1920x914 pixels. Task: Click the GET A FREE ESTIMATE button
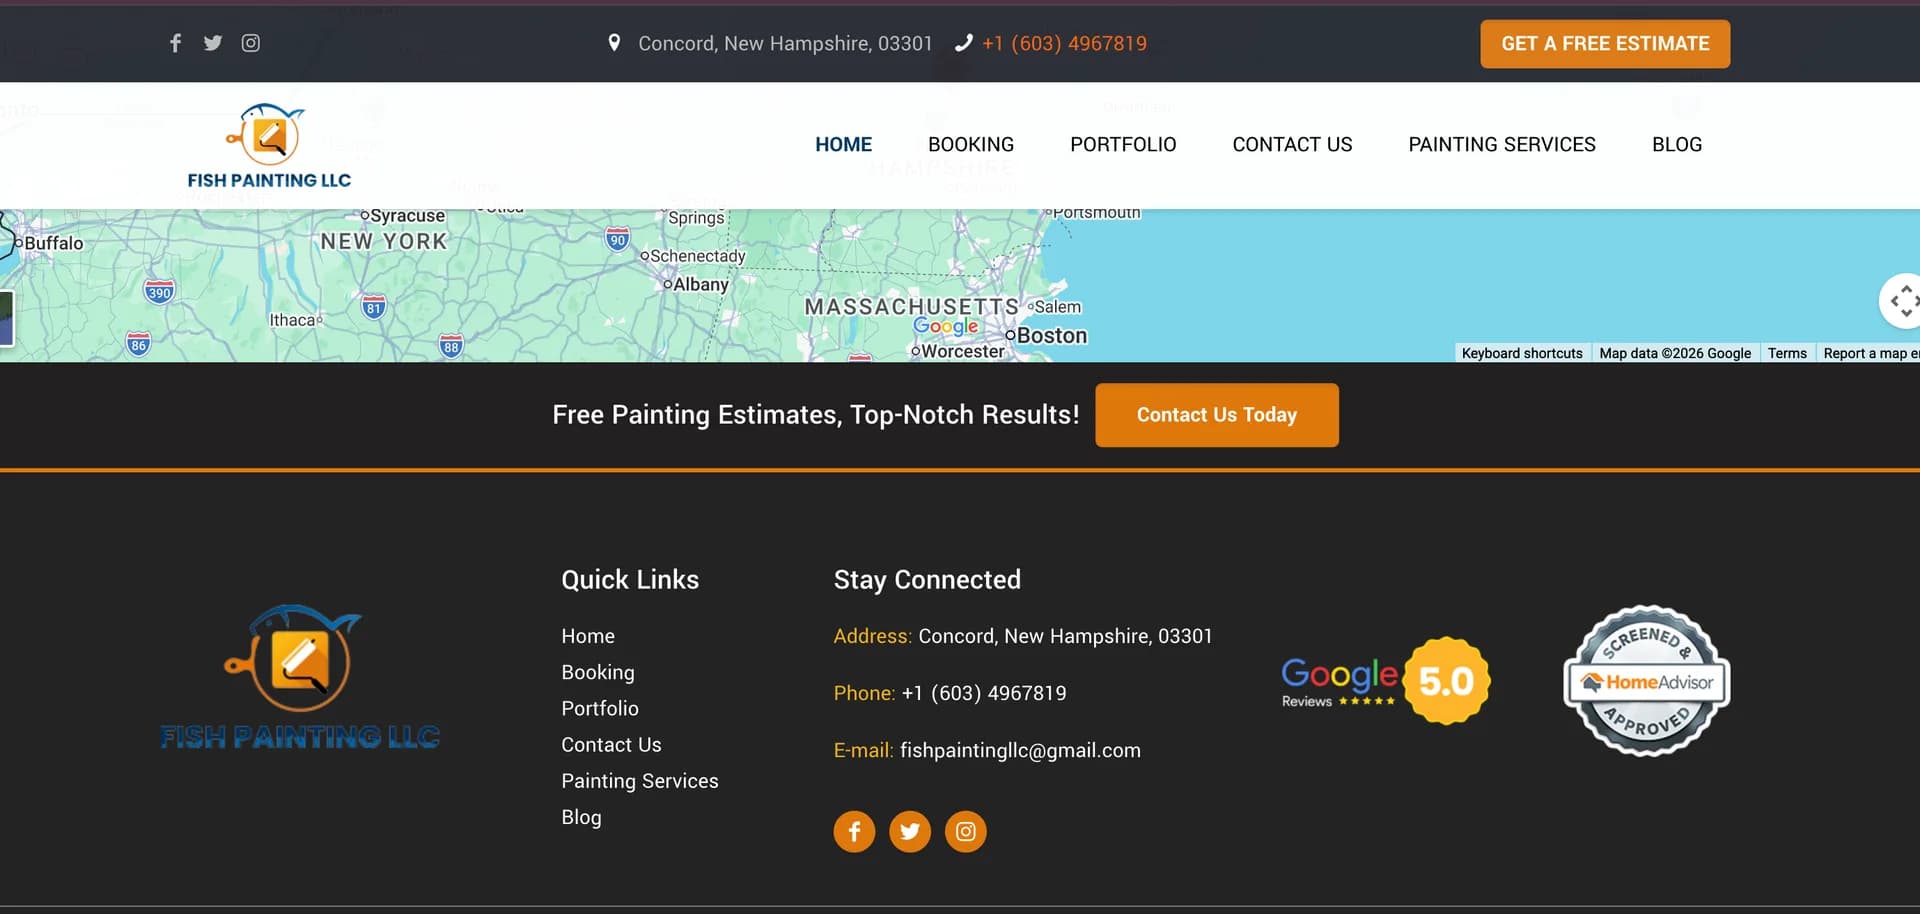[x=1605, y=44]
